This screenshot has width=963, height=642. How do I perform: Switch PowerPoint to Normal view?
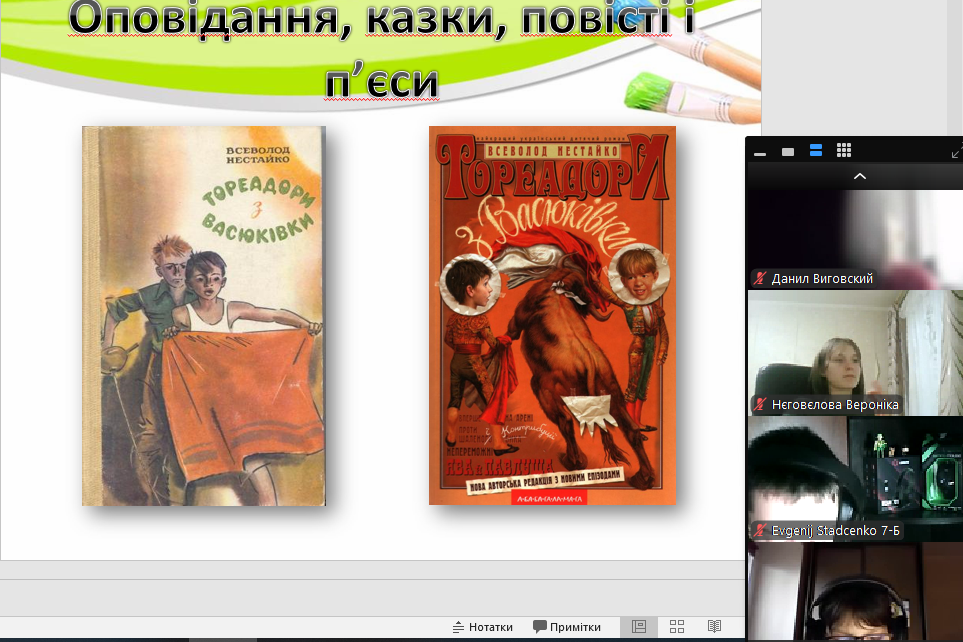tap(639, 627)
